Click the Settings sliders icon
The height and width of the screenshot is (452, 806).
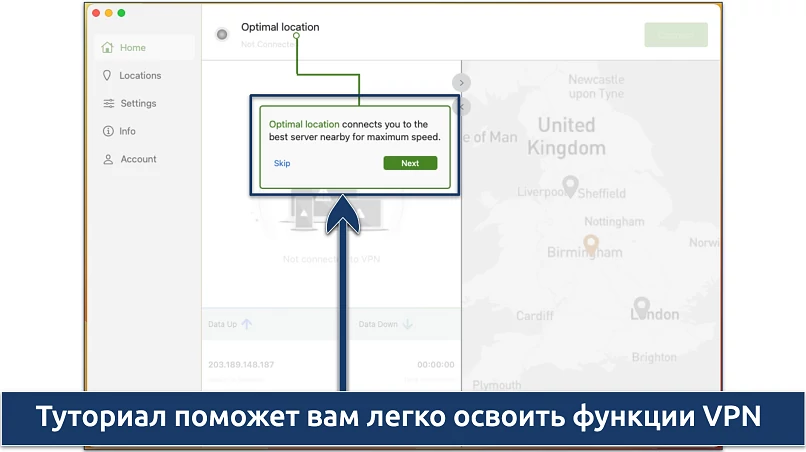pyautogui.click(x=108, y=103)
